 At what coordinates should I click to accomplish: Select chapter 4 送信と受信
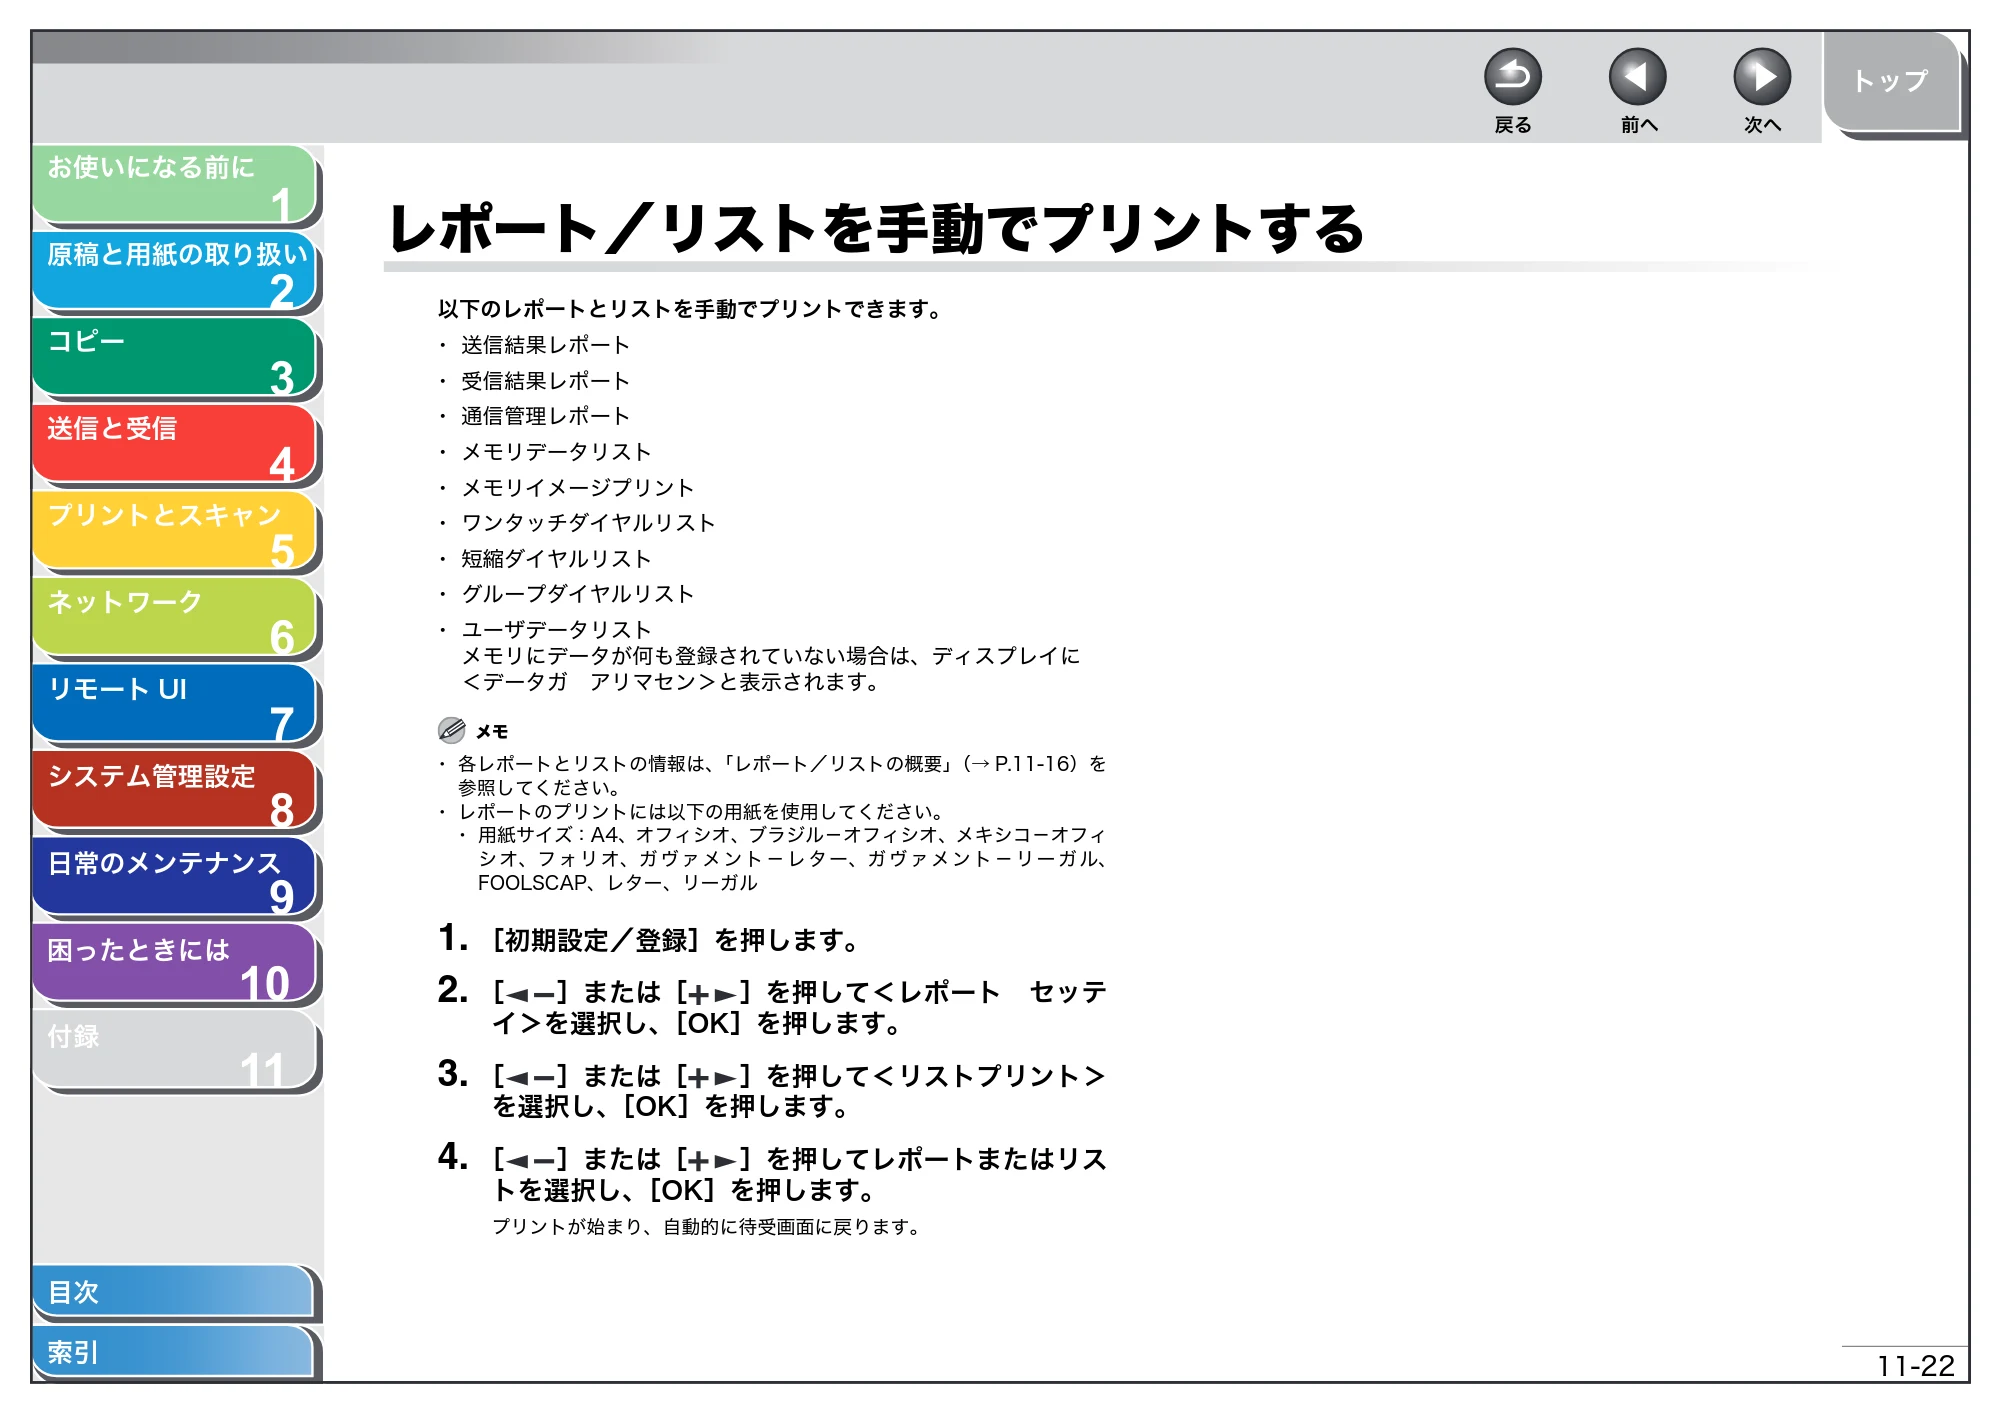[175, 445]
